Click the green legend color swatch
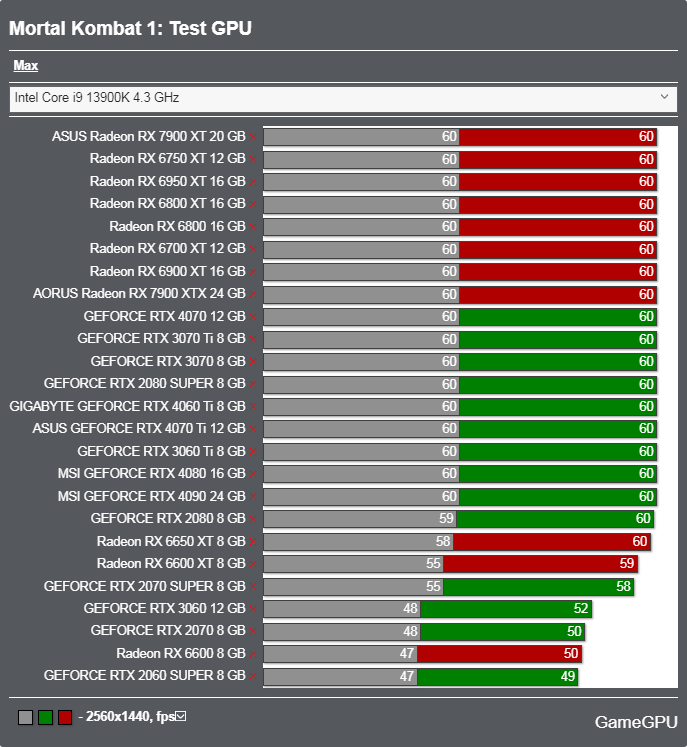Image resolution: width=687 pixels, height=747 pixels. click(45, 717)
